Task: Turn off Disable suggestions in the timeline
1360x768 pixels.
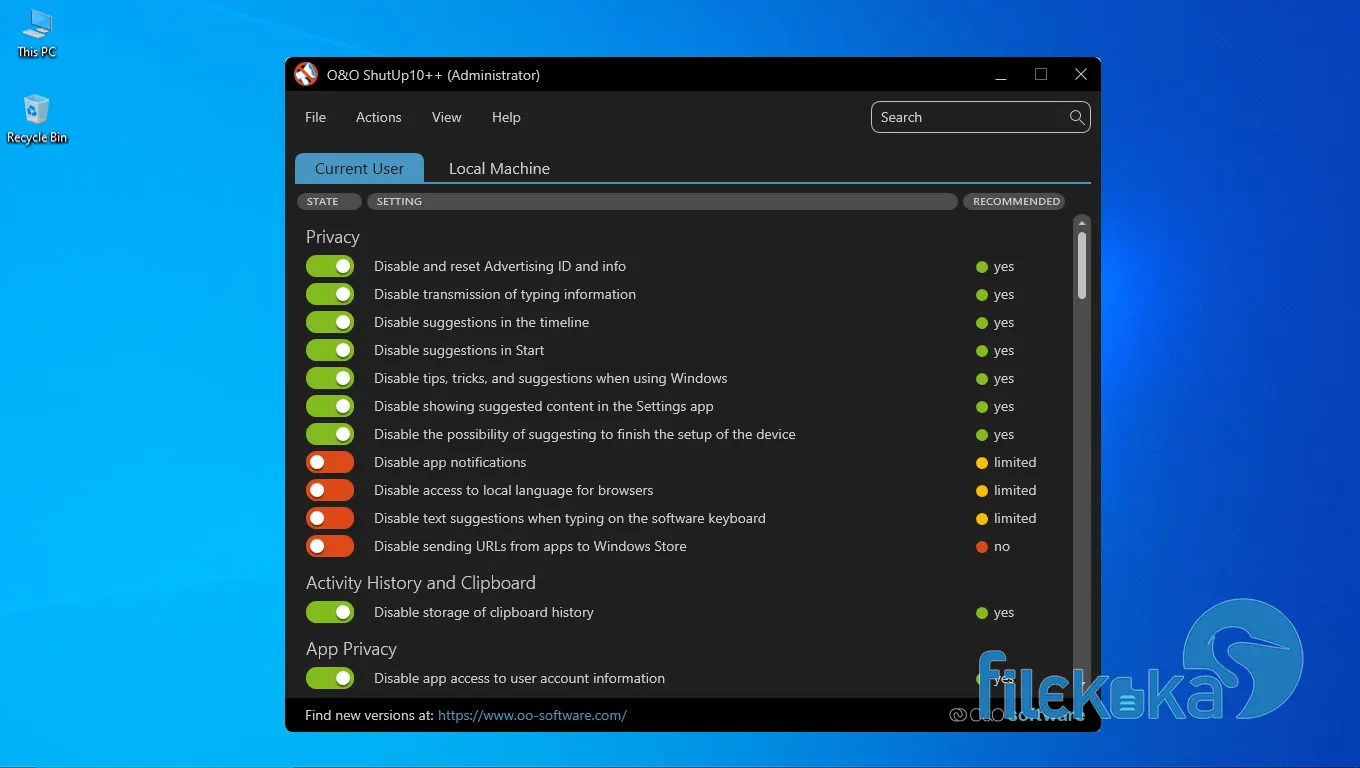Action: [330, 322]
